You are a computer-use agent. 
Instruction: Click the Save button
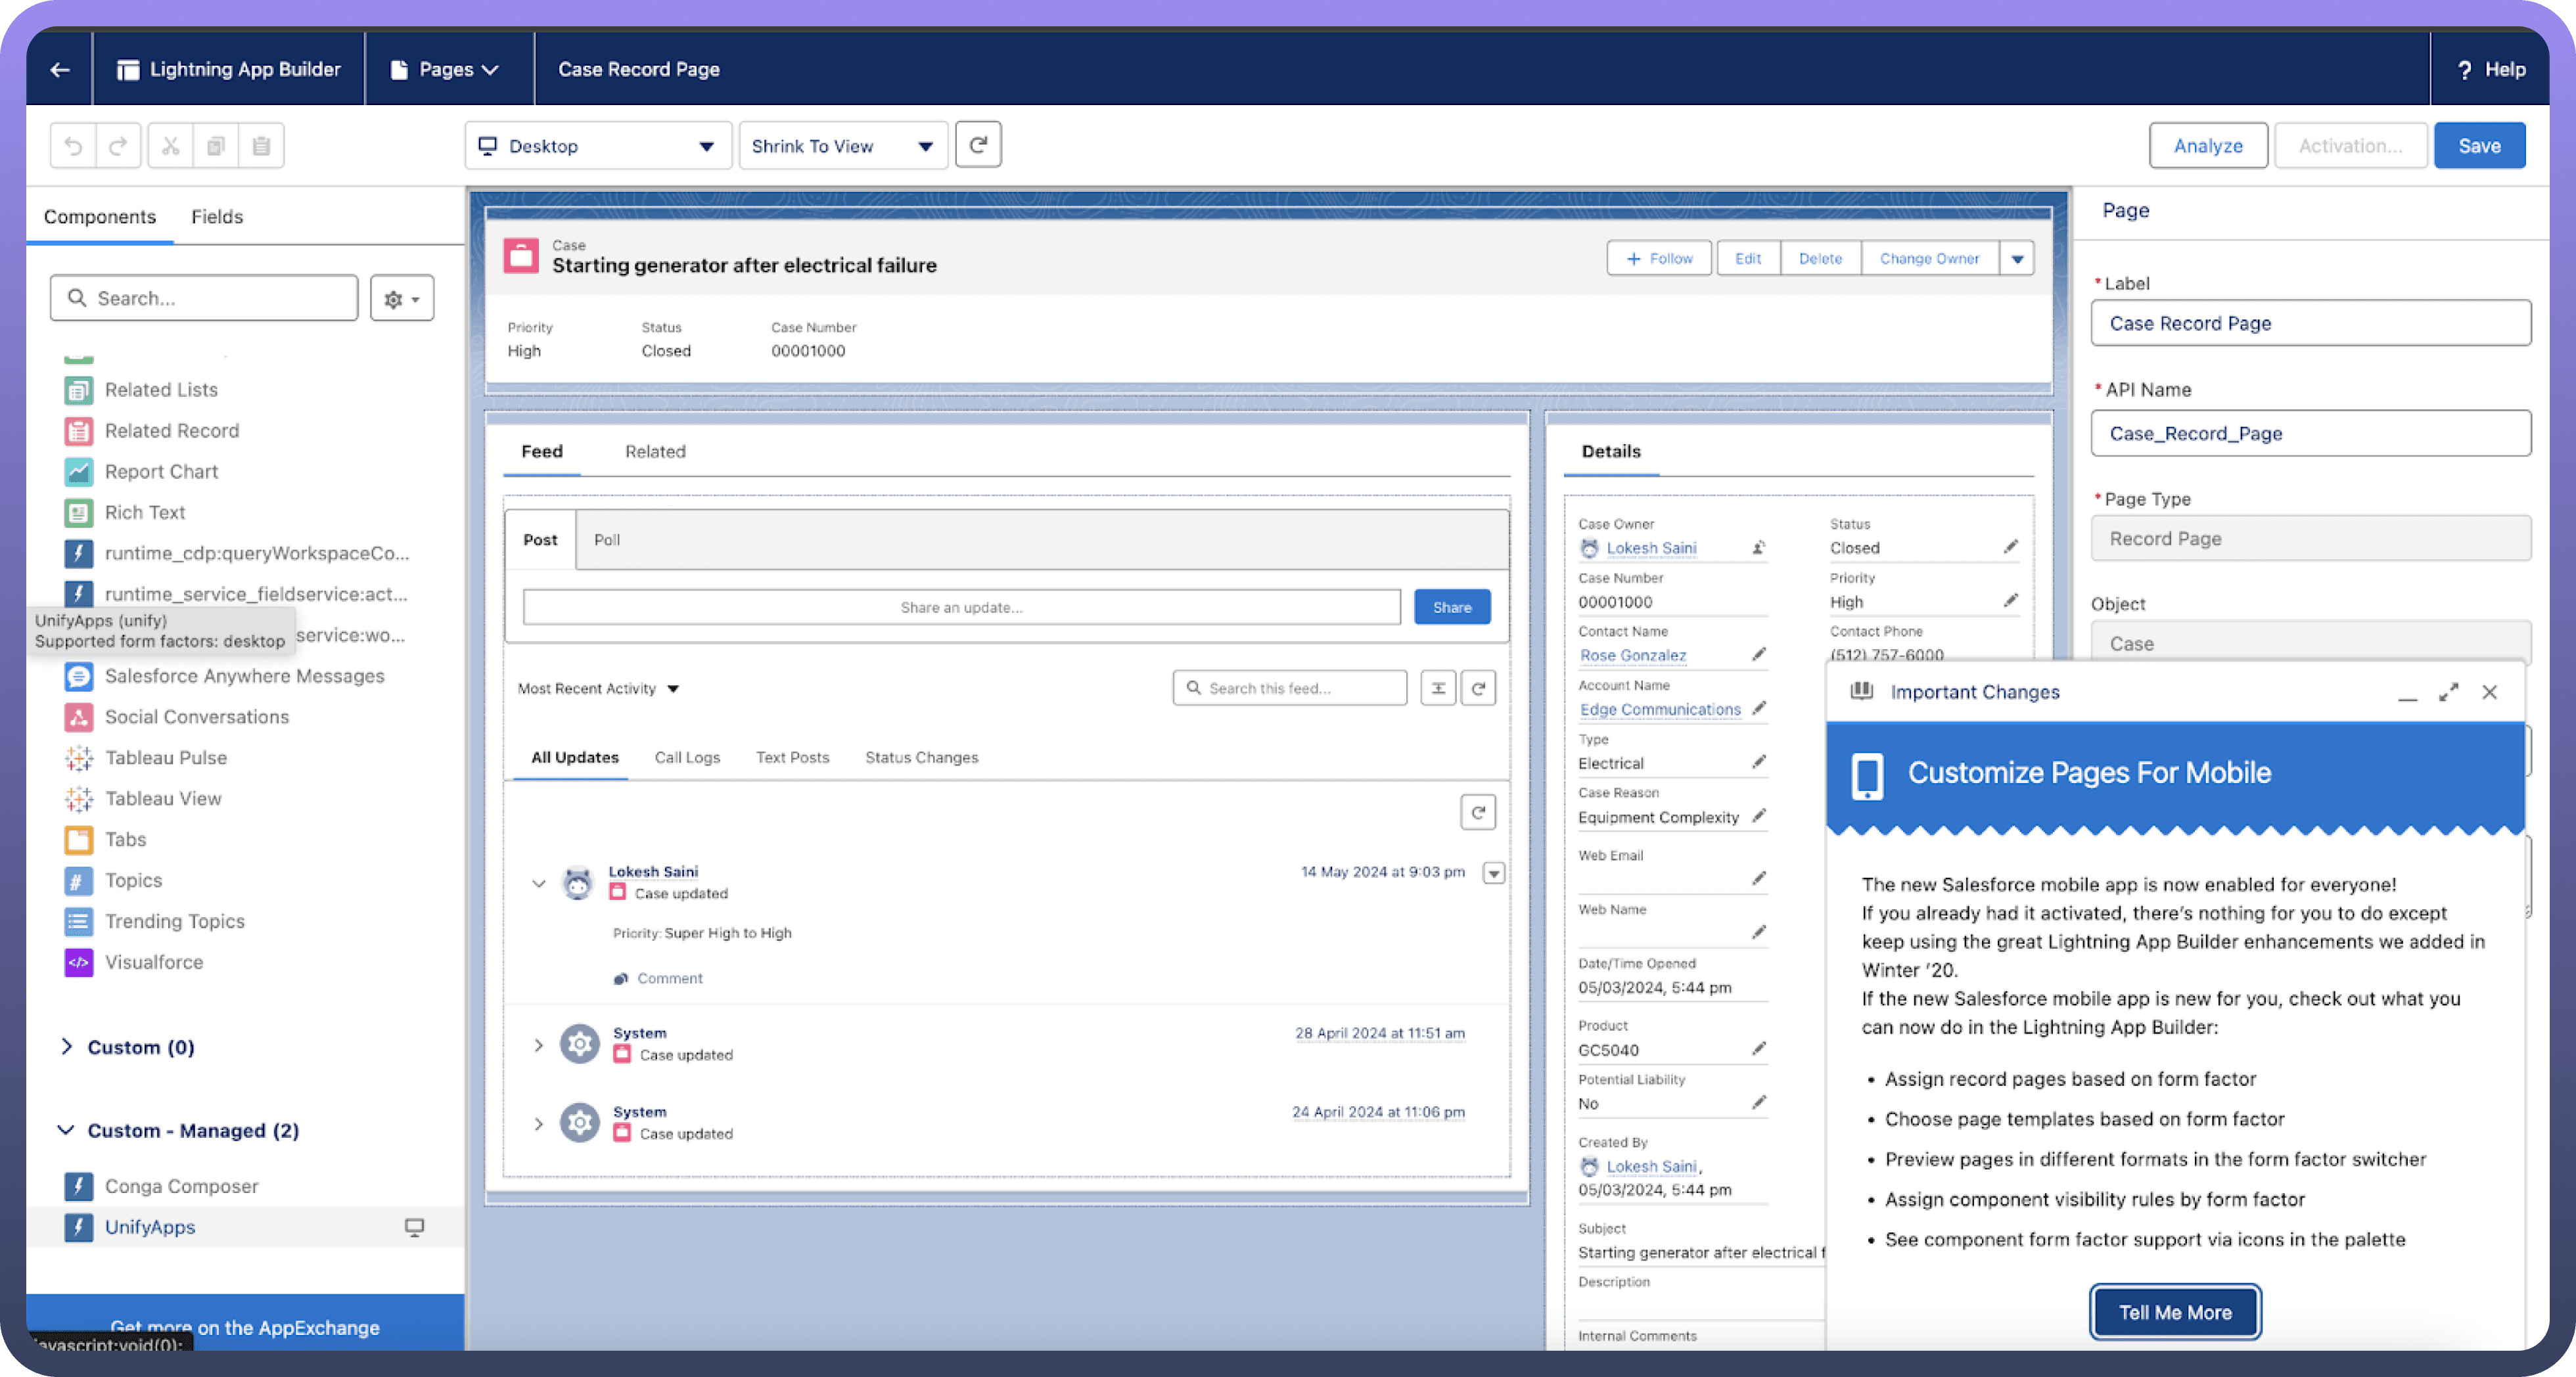[2479, 146]
